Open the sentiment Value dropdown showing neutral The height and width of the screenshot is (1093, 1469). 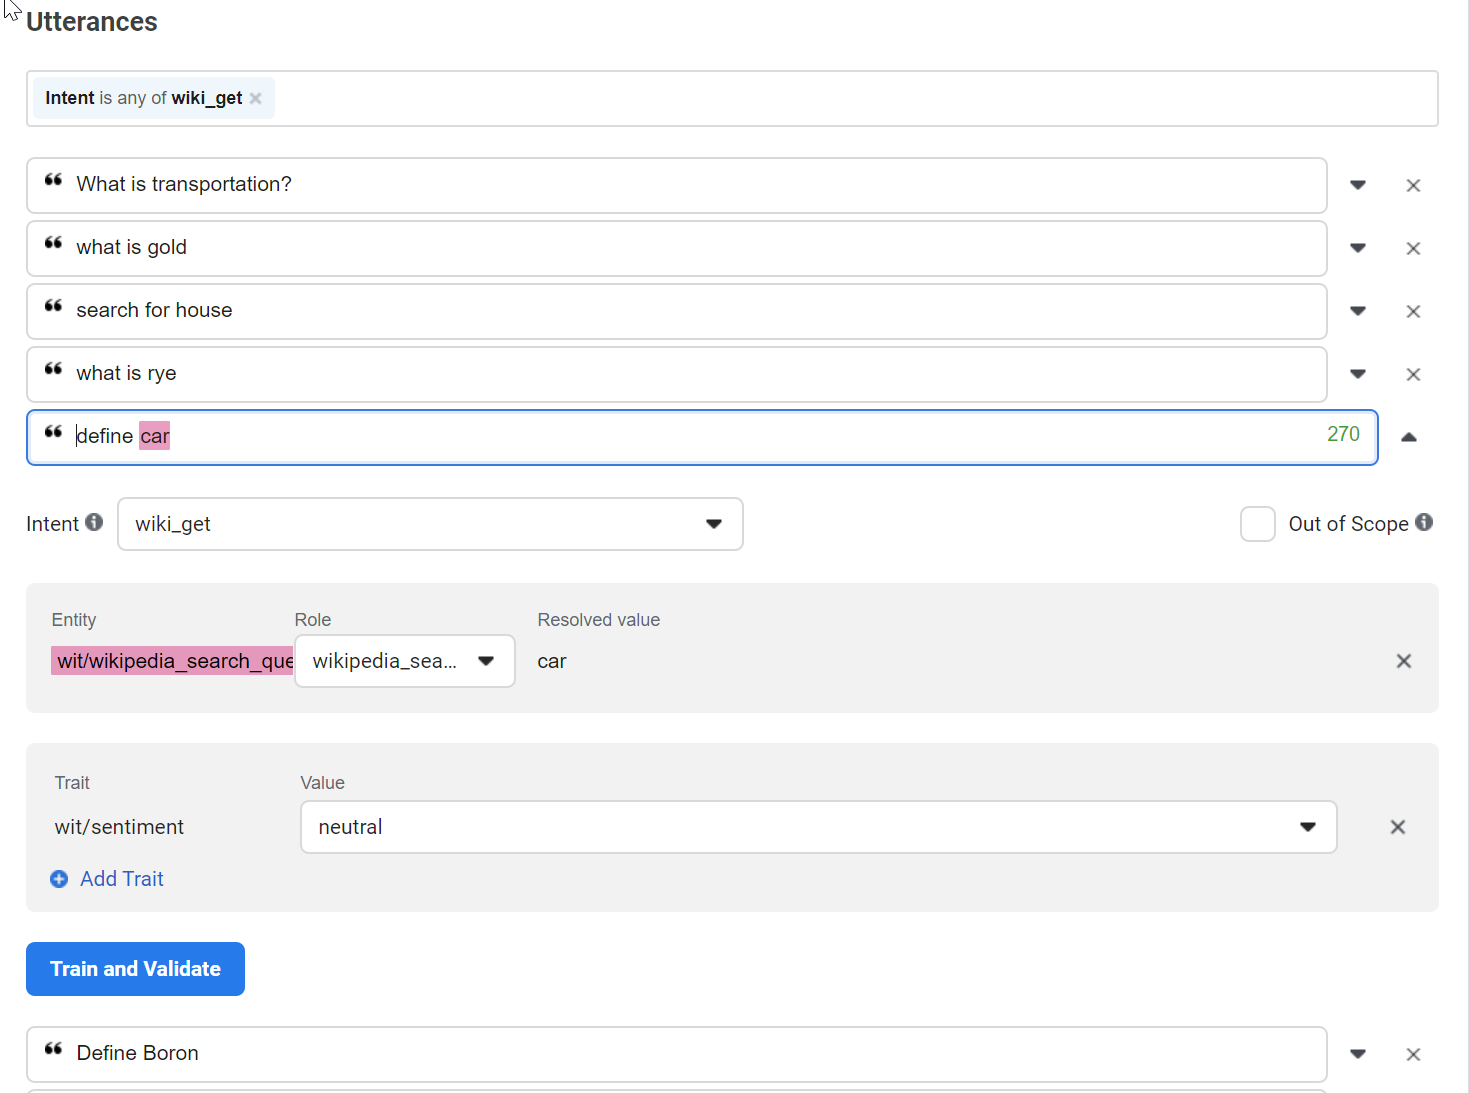point(1309,827)
